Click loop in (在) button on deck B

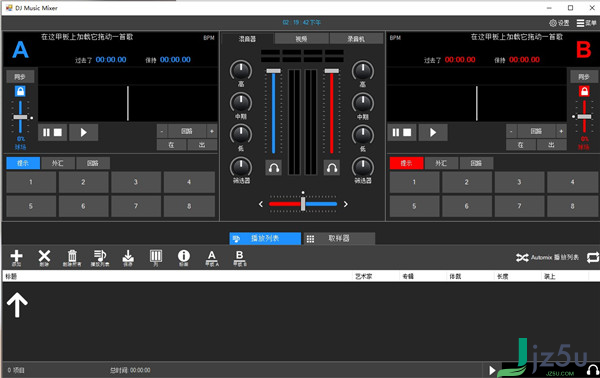pos(520,145)
